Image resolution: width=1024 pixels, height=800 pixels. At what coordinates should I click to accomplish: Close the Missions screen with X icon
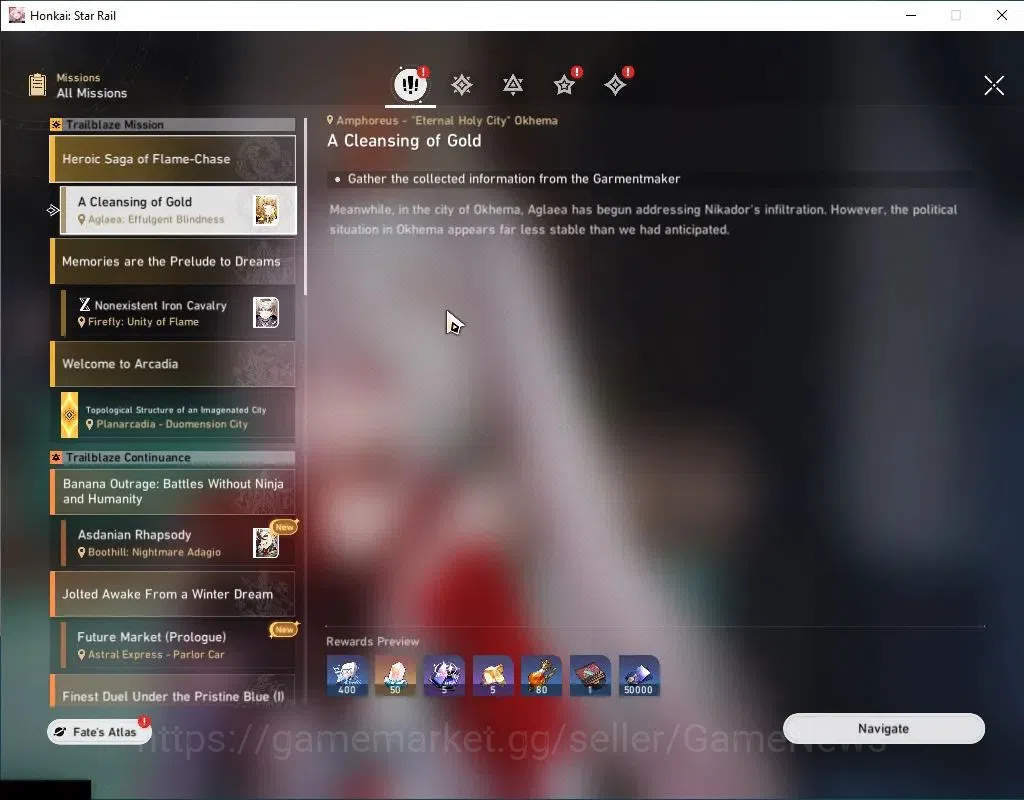coord(994,85)
